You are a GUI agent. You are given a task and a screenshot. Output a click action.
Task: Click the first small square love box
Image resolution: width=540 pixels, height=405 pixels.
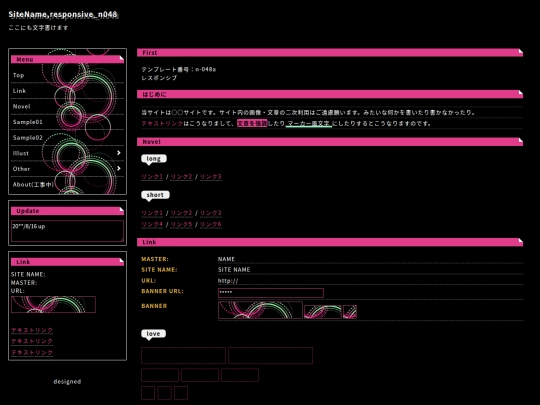[148, 393]
